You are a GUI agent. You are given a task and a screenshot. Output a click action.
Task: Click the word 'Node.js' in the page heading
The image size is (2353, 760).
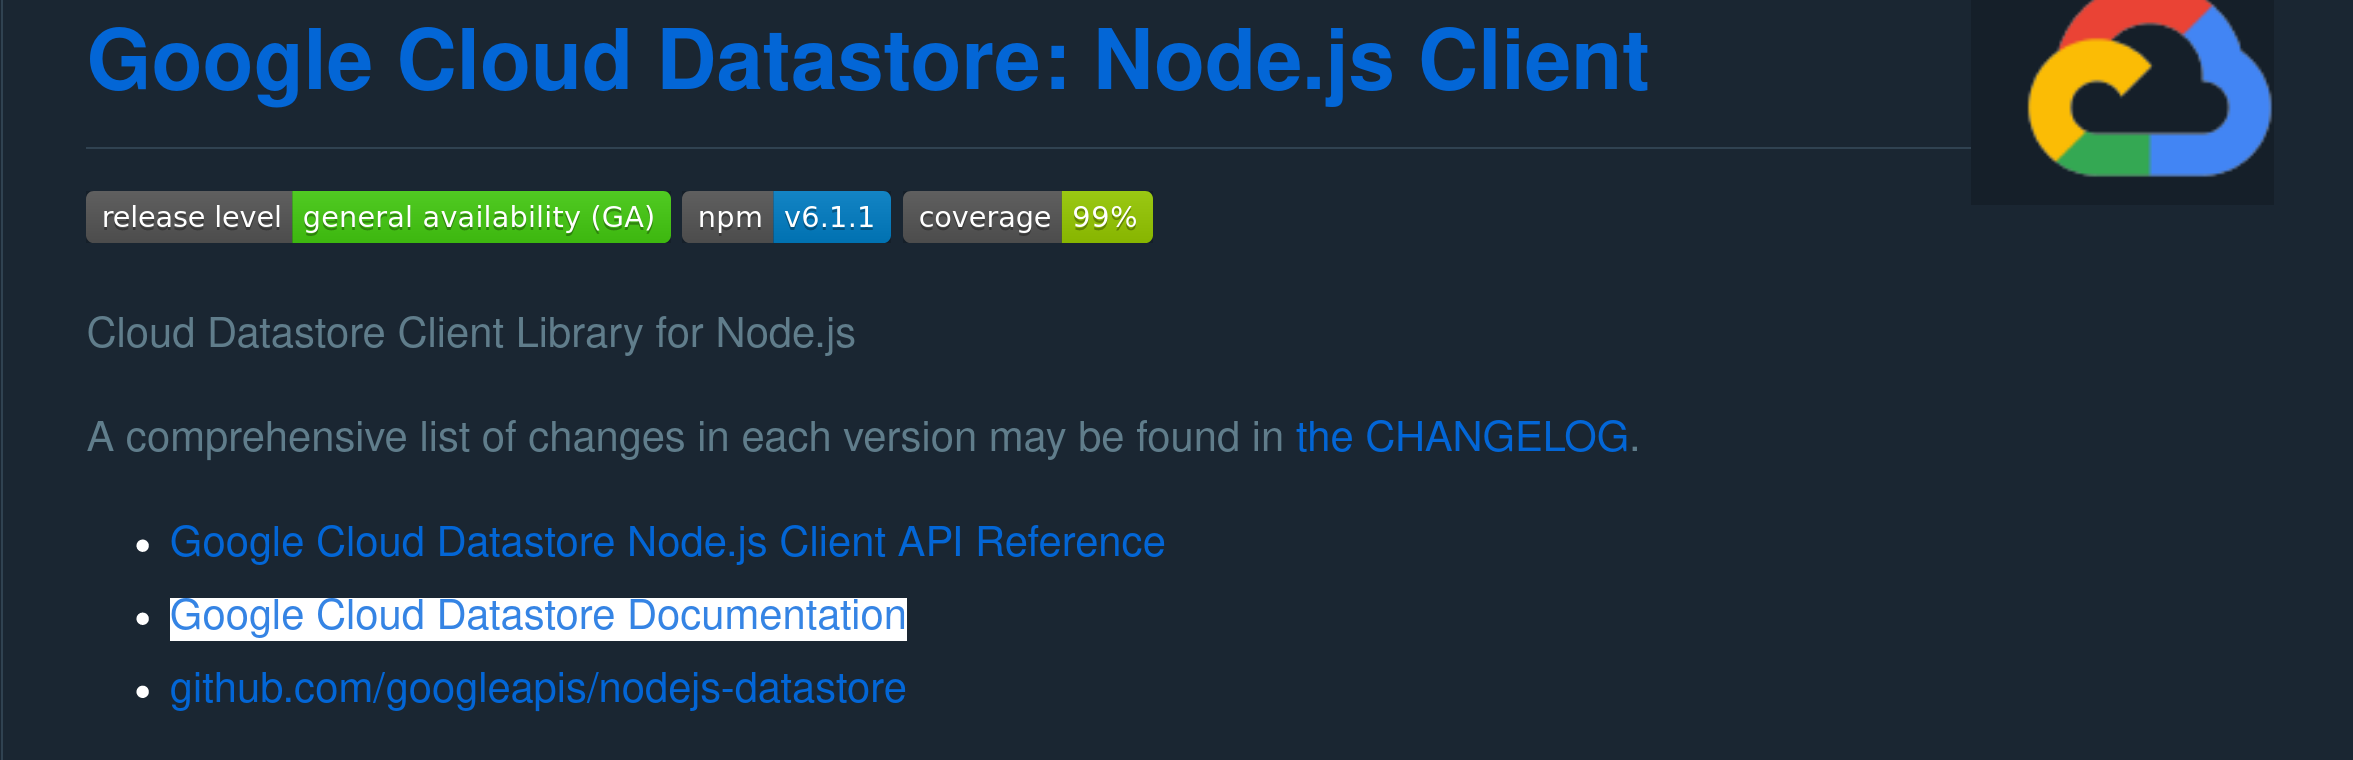pos(1244,62)
